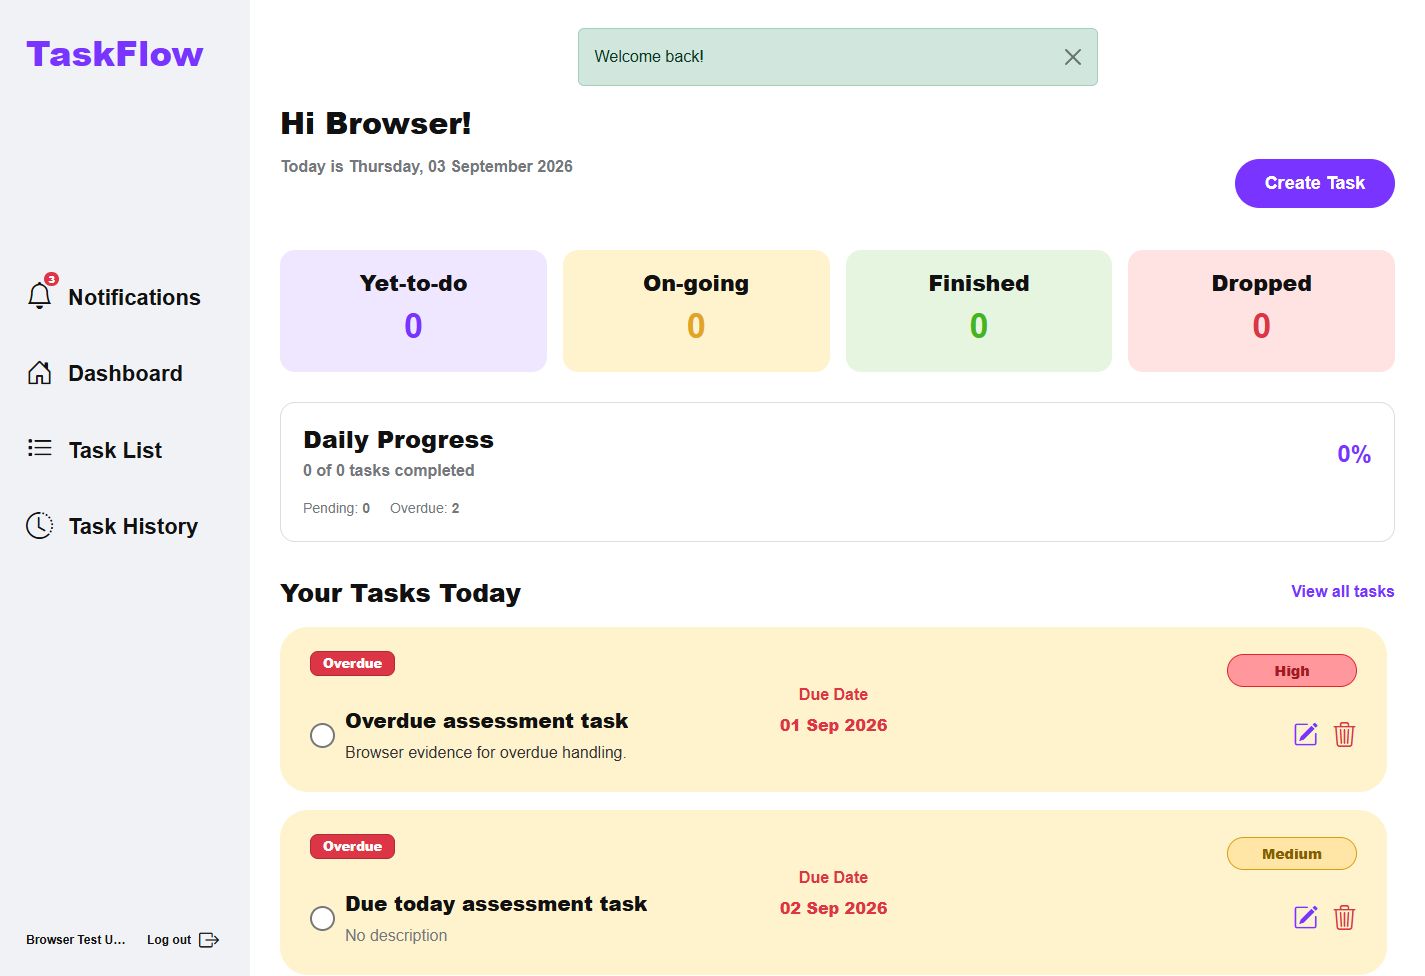Mark Overdue assessment task as complete
Image resolution: width=1425 pixels, height=976 pixels.
click(x=322, y=735)
